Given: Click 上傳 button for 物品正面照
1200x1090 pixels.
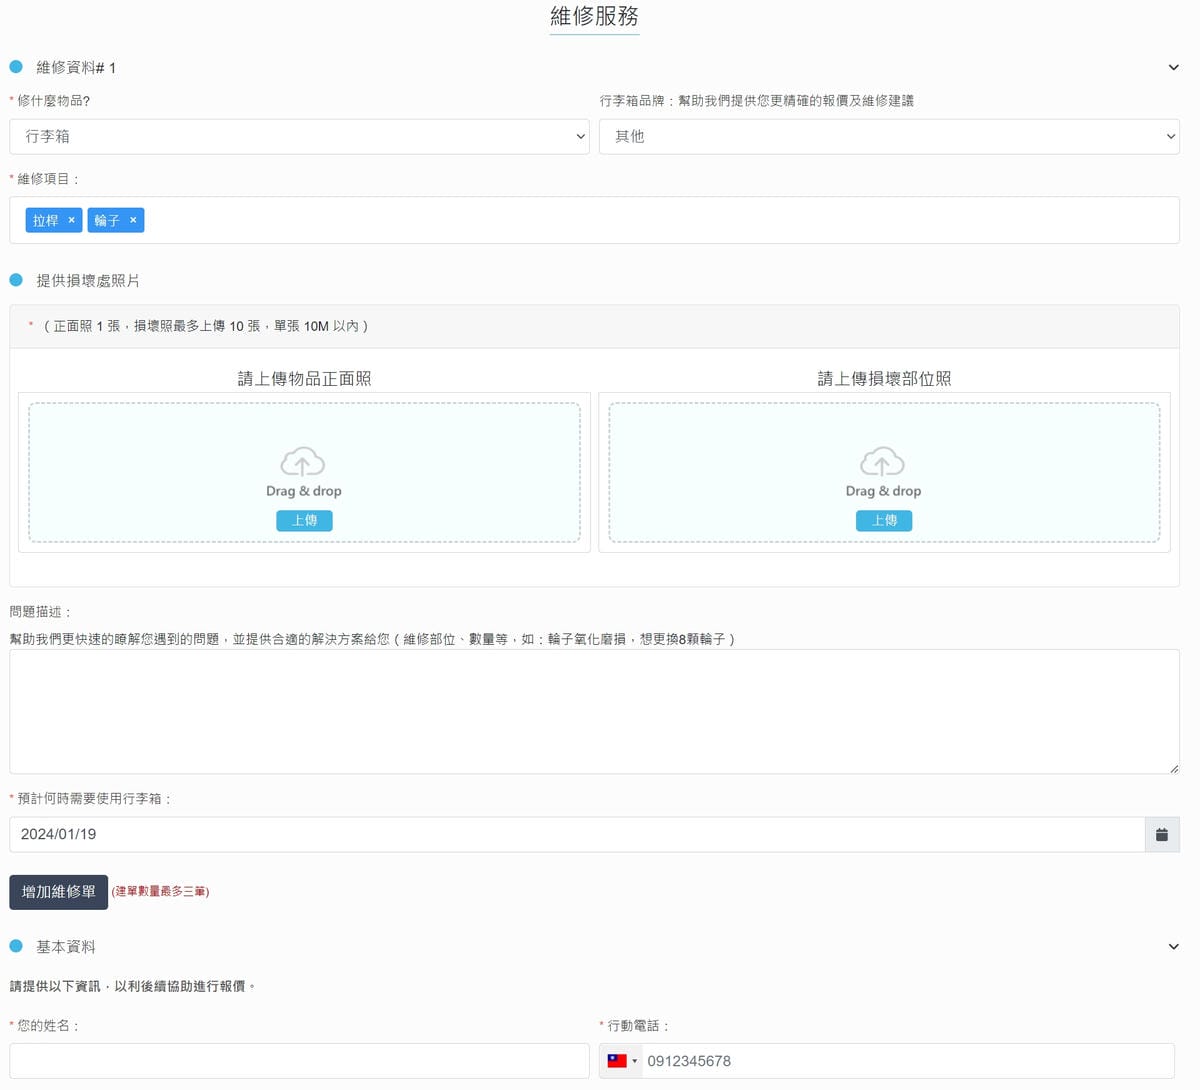Looking at the screenshot, I should point(304,521).
